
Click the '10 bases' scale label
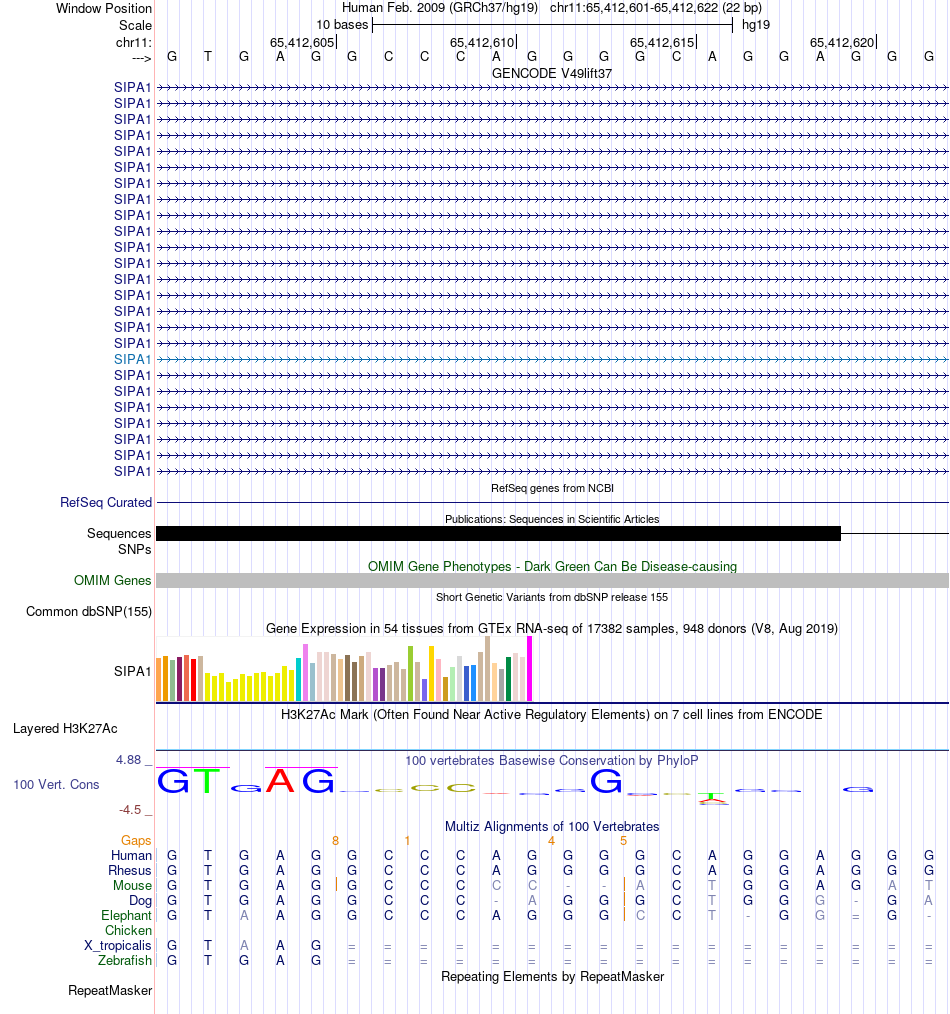coord(342,25)
